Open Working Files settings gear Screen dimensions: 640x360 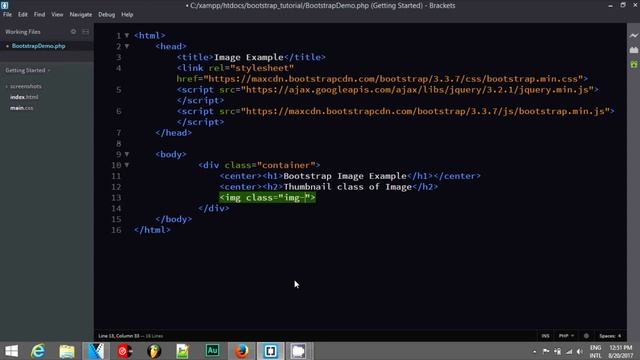click(x=73, y=31)
